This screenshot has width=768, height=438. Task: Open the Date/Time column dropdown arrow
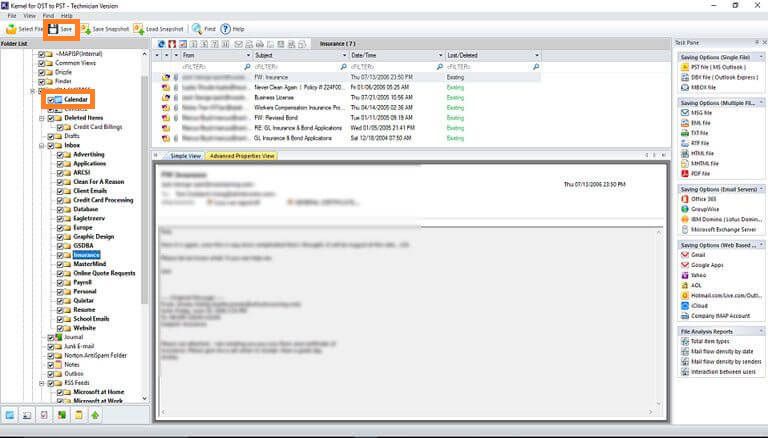tap(440, 55)
